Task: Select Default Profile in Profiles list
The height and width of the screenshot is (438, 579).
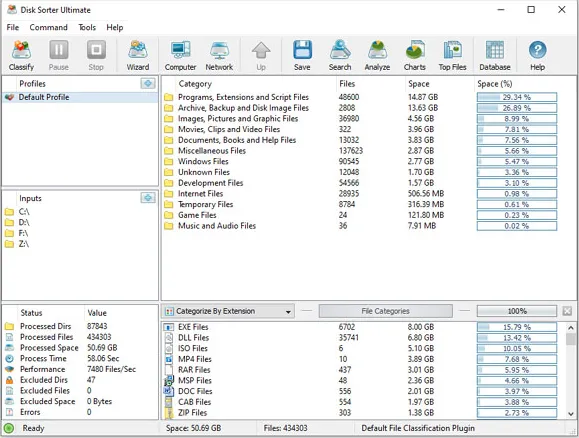Action: point(80,97)
